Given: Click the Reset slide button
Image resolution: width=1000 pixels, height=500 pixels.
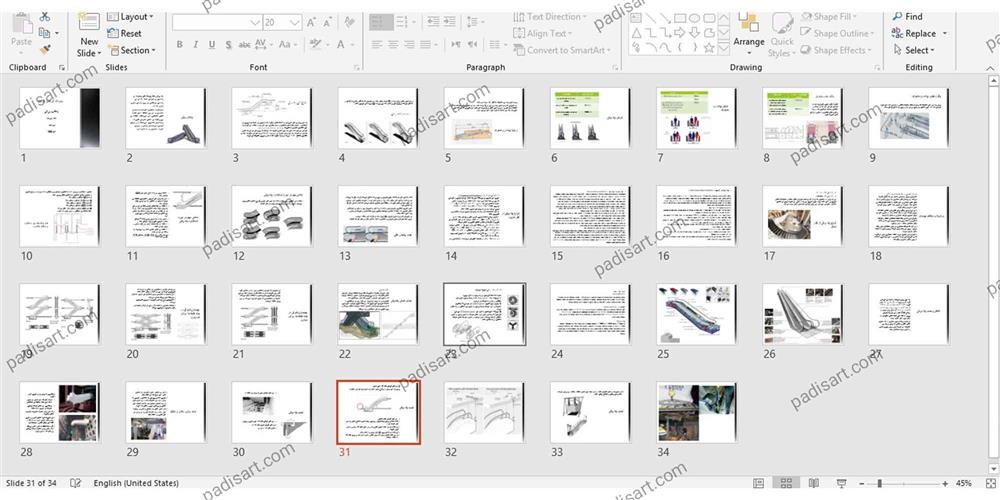Looking at the screenshot, I should (124, 33).
